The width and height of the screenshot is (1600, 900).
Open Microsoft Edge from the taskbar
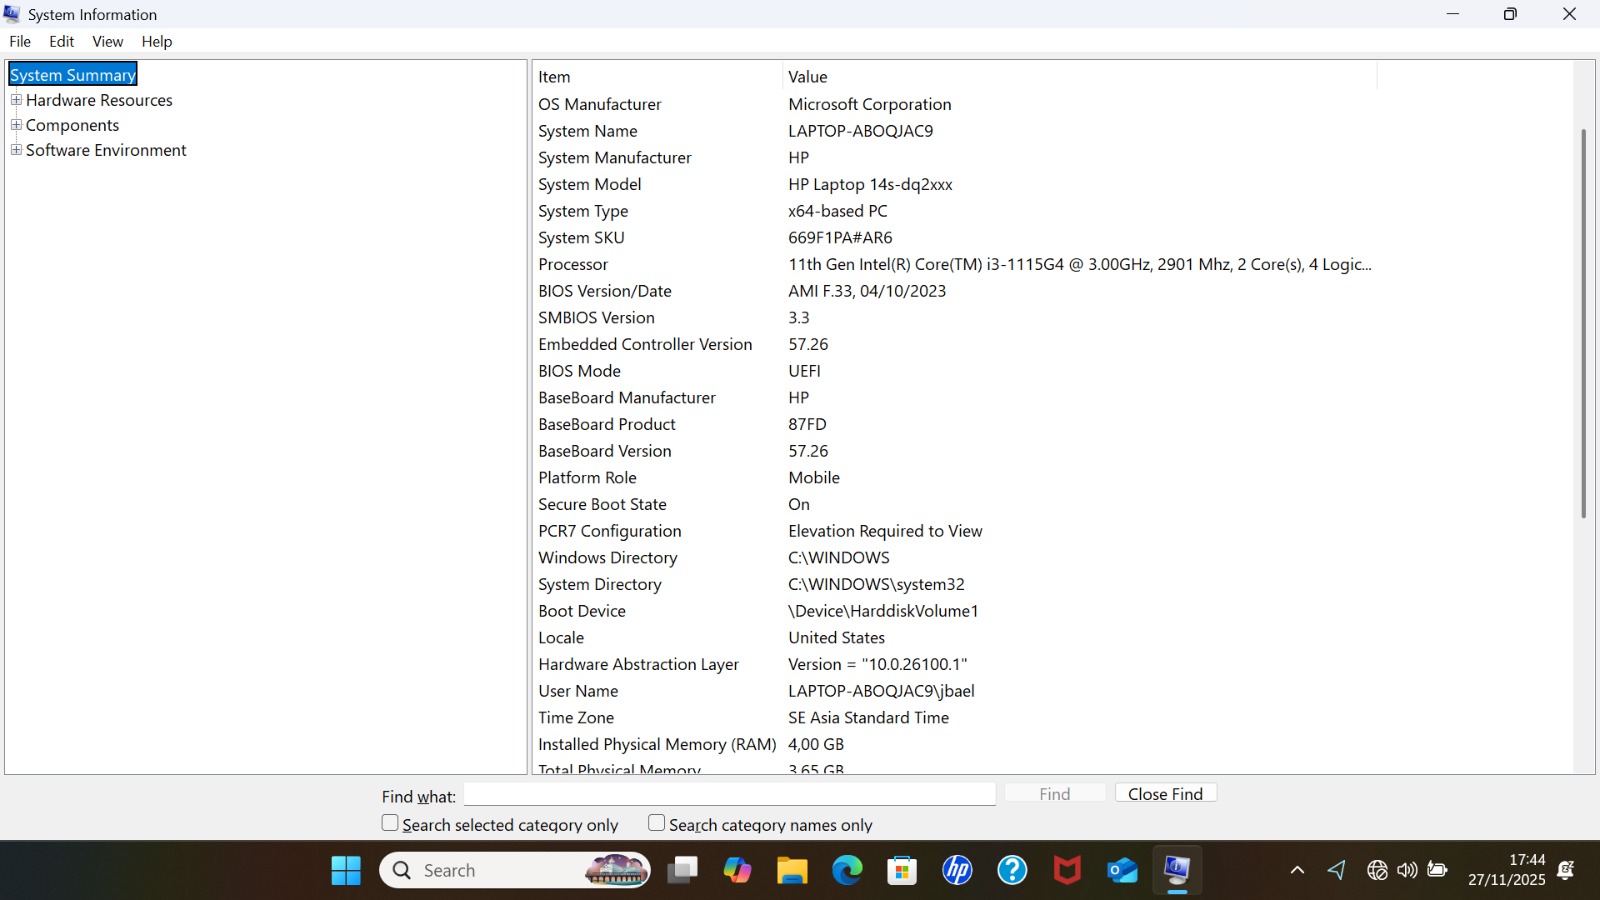point(847,870)
